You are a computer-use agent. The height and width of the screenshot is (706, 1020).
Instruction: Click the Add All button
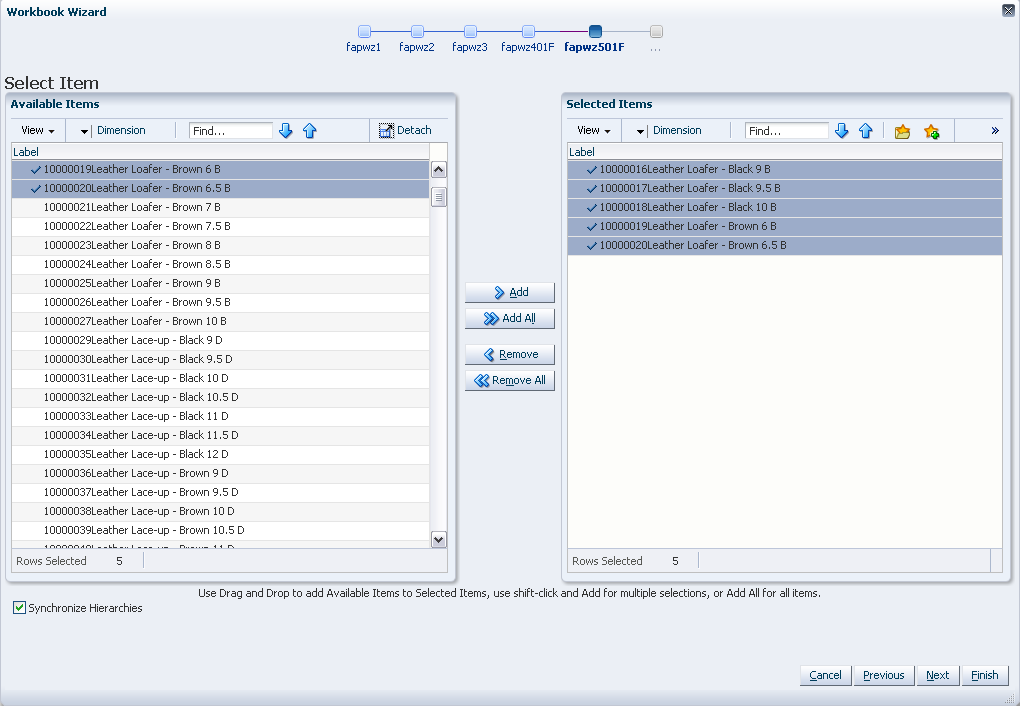tap(510, 318)
